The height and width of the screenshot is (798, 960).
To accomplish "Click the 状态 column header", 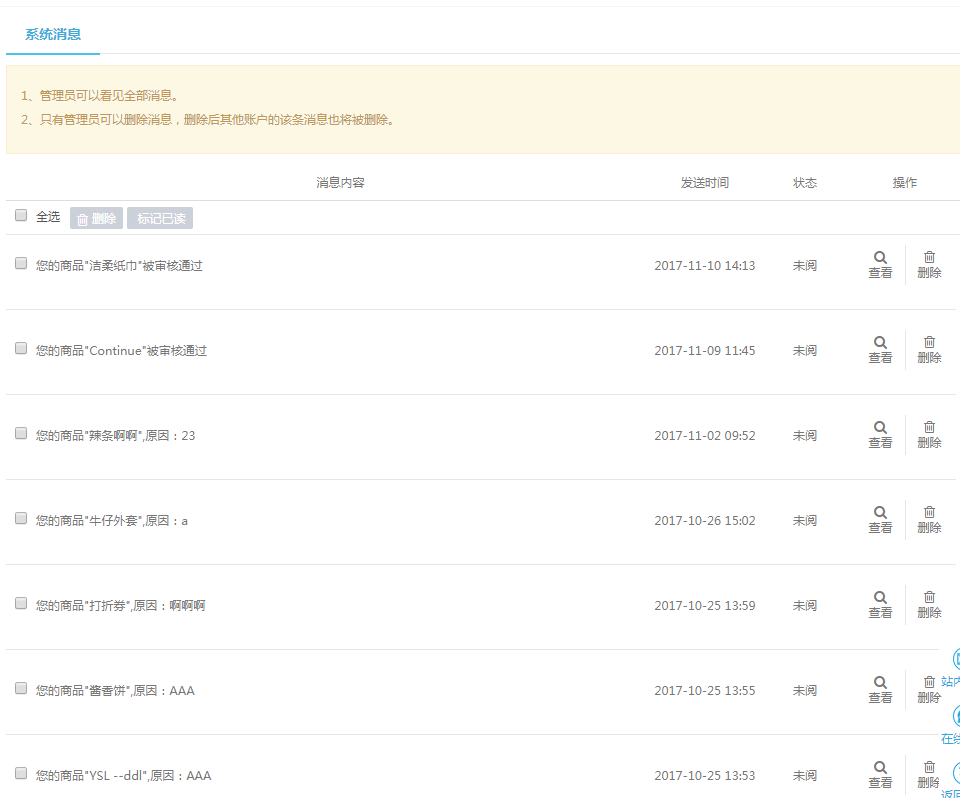I will 804,183.
